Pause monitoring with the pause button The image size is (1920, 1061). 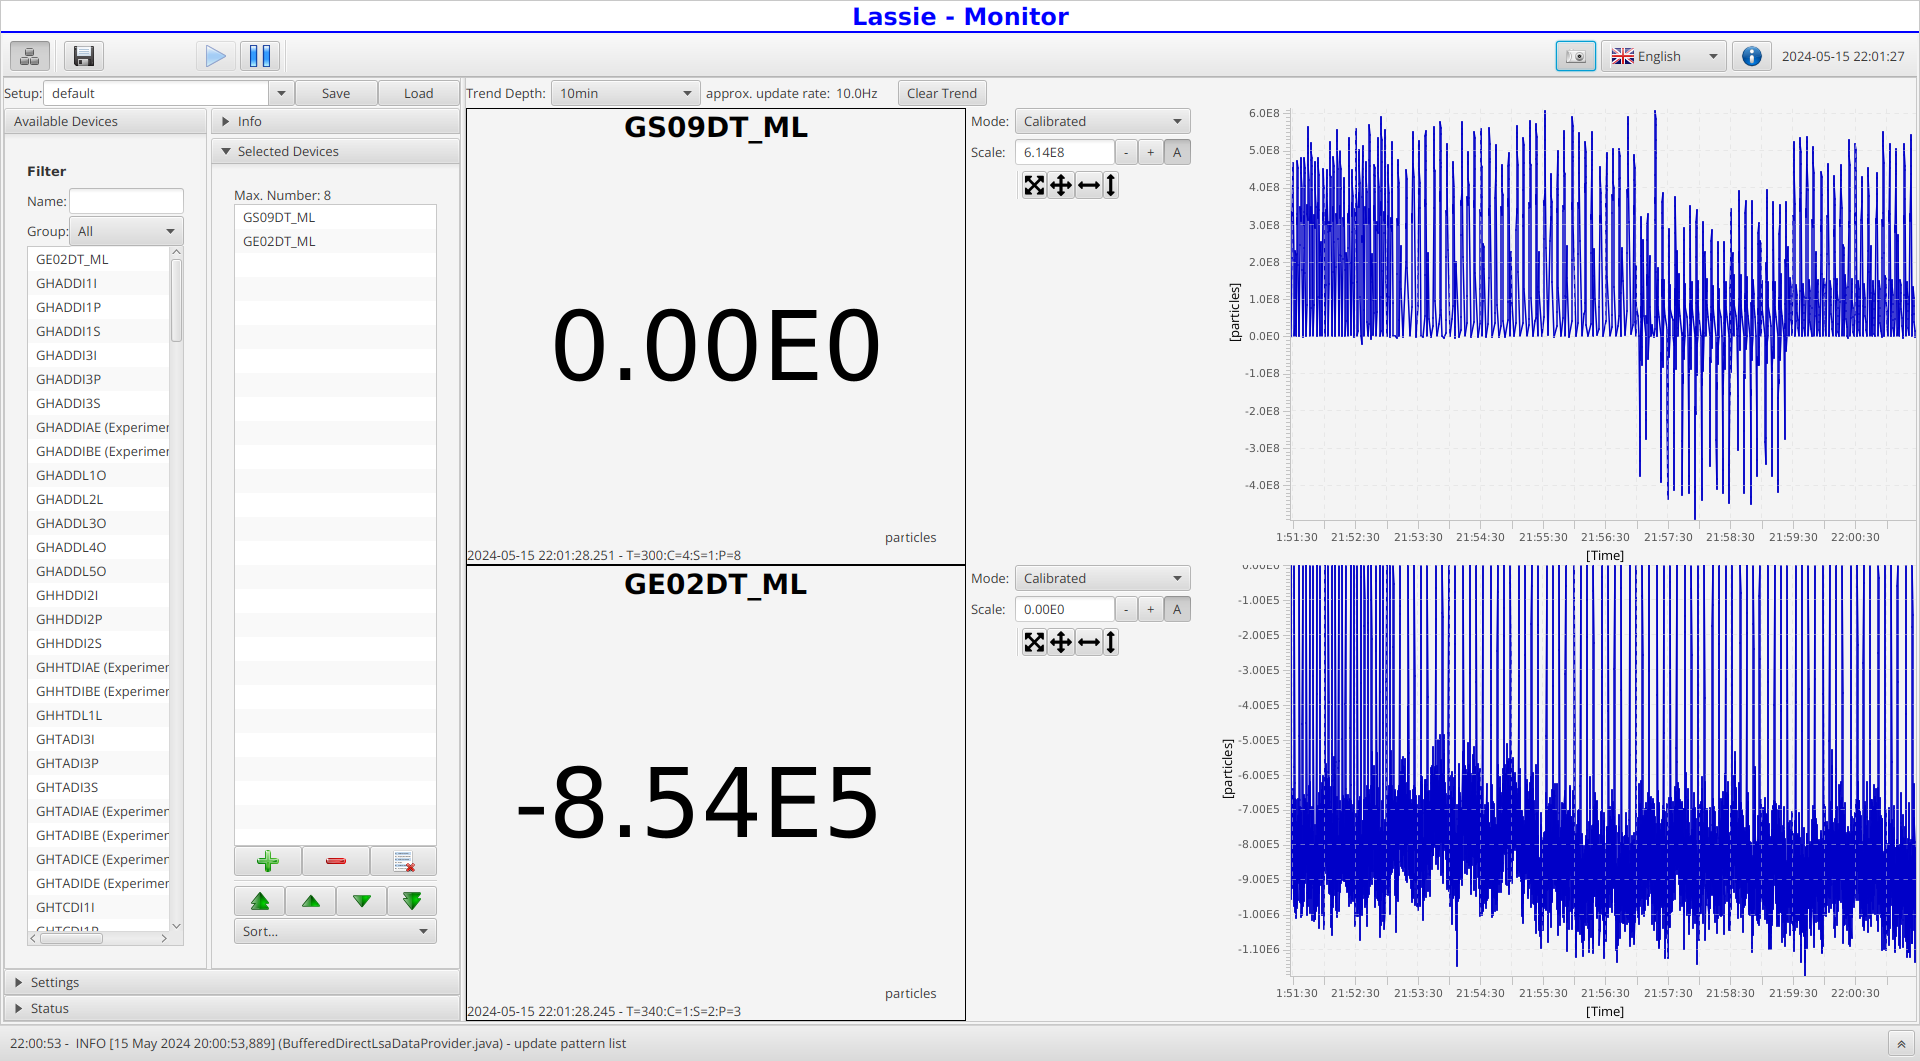260,56
